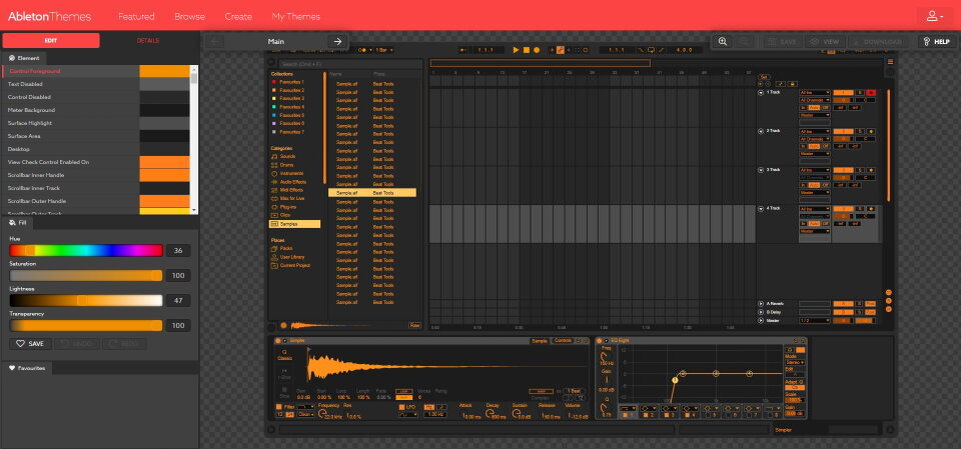The image size is (961, 449).
Task: Click the zoom-in magnifier icon
Action: pyautogui.click(x=723, y=42)
